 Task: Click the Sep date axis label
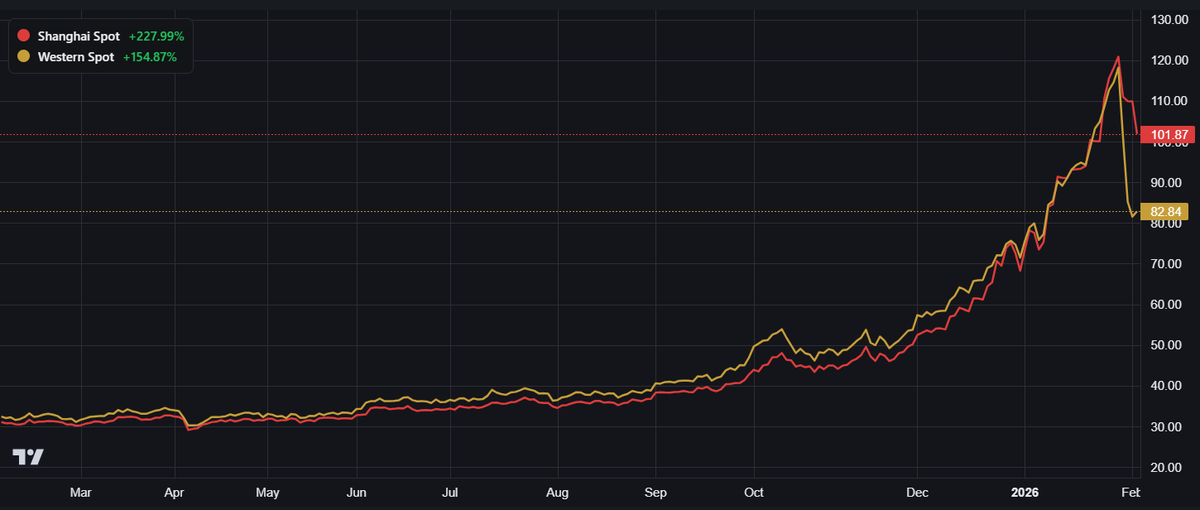coord(655,493)
